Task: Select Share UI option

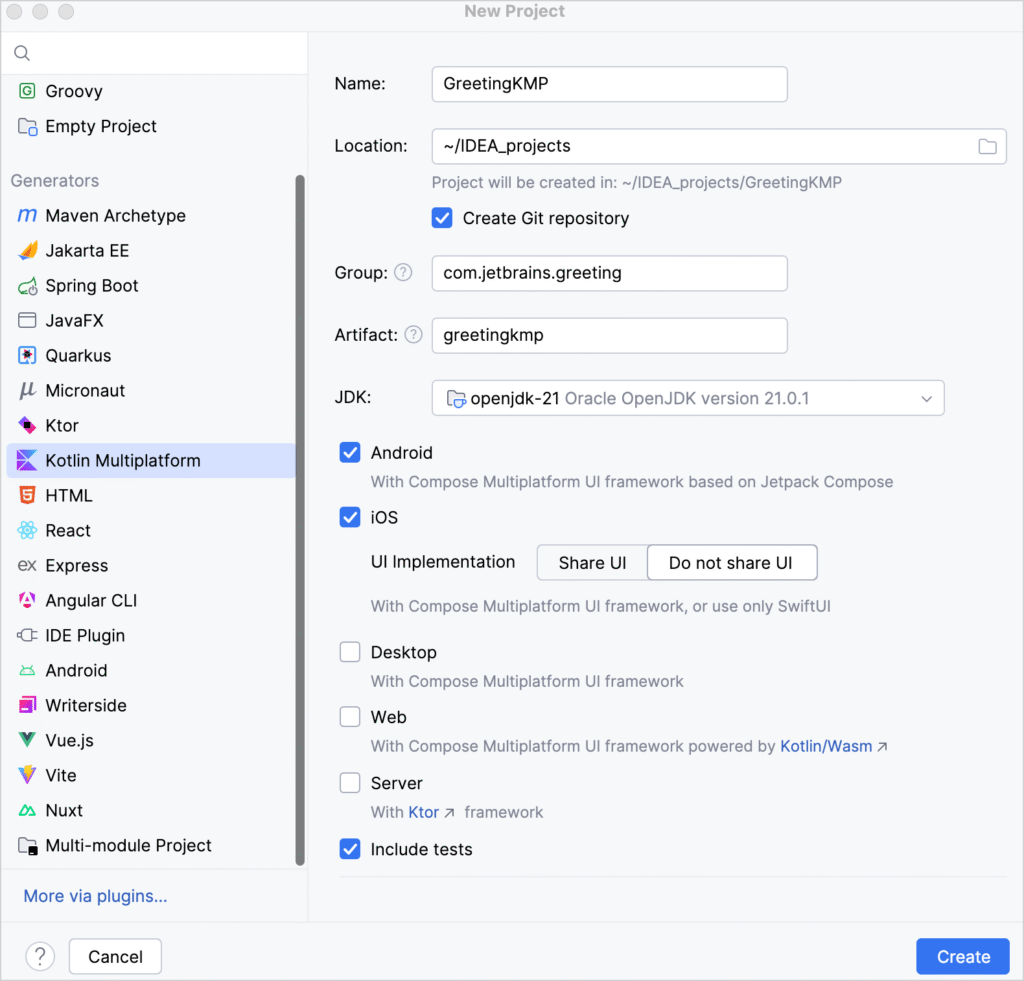Action: point(592,563)
